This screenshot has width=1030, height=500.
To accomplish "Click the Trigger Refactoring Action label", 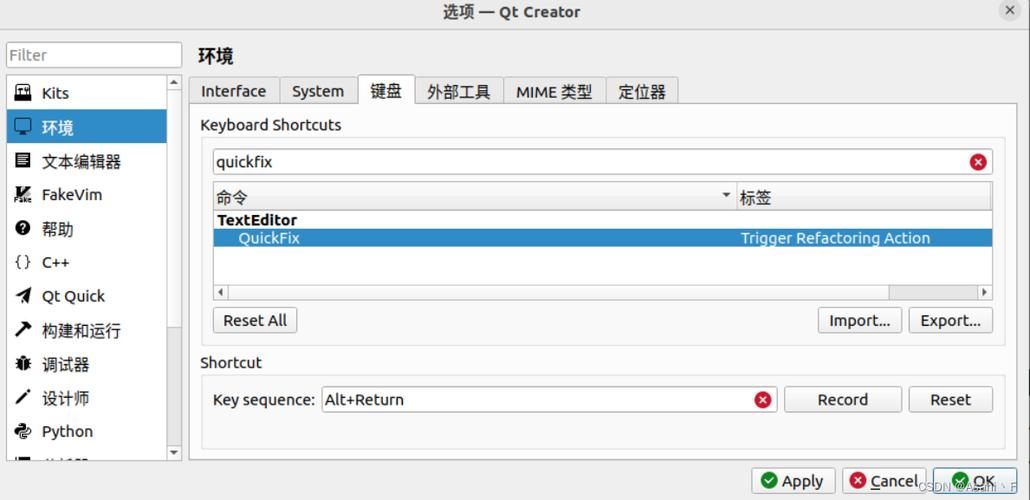I will [x=835, y=238].
